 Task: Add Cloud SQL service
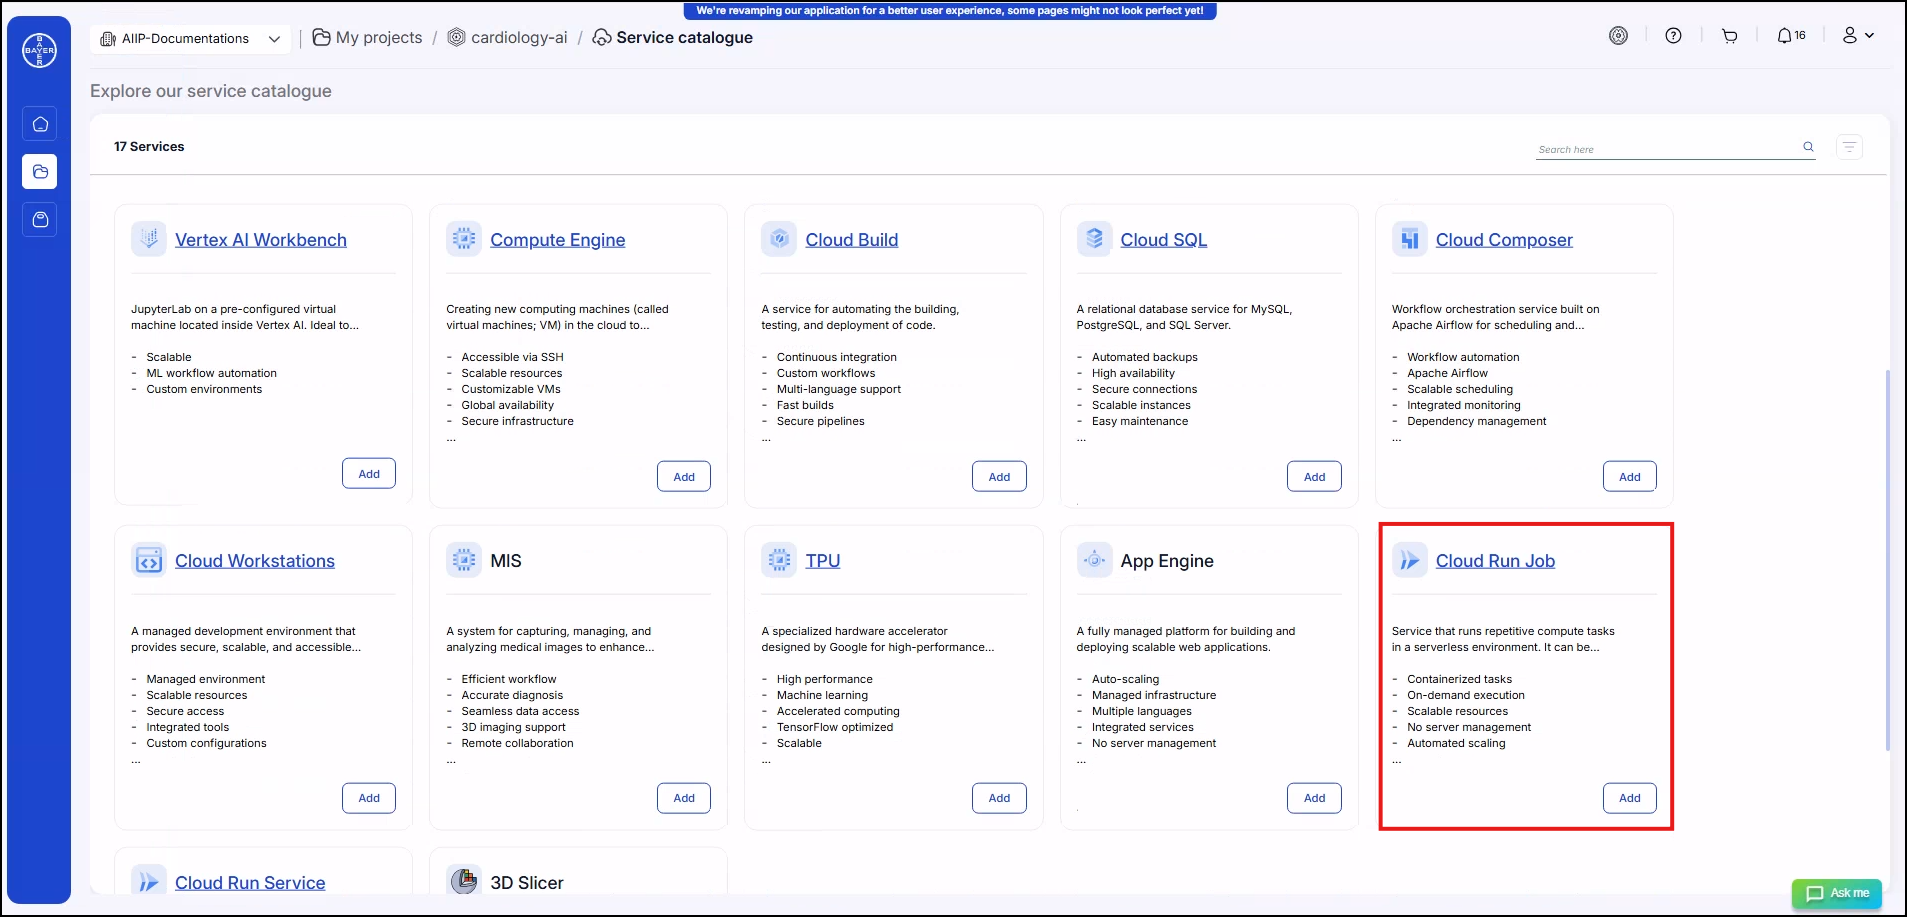1314,477
